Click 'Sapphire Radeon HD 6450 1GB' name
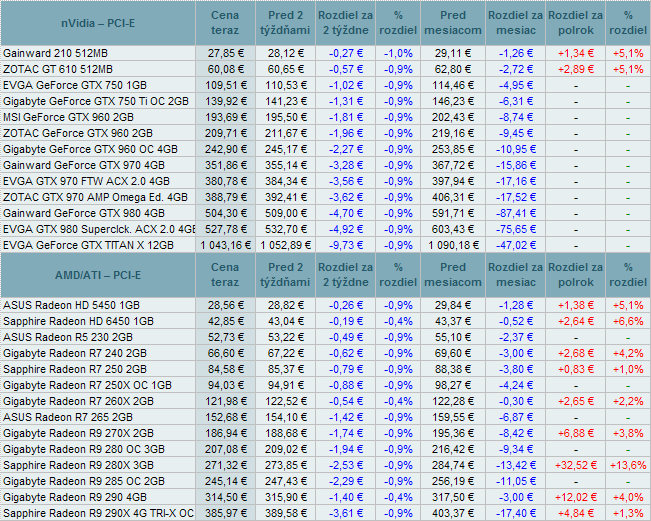This screenshot has height=521, width=651. pos(78,321)
